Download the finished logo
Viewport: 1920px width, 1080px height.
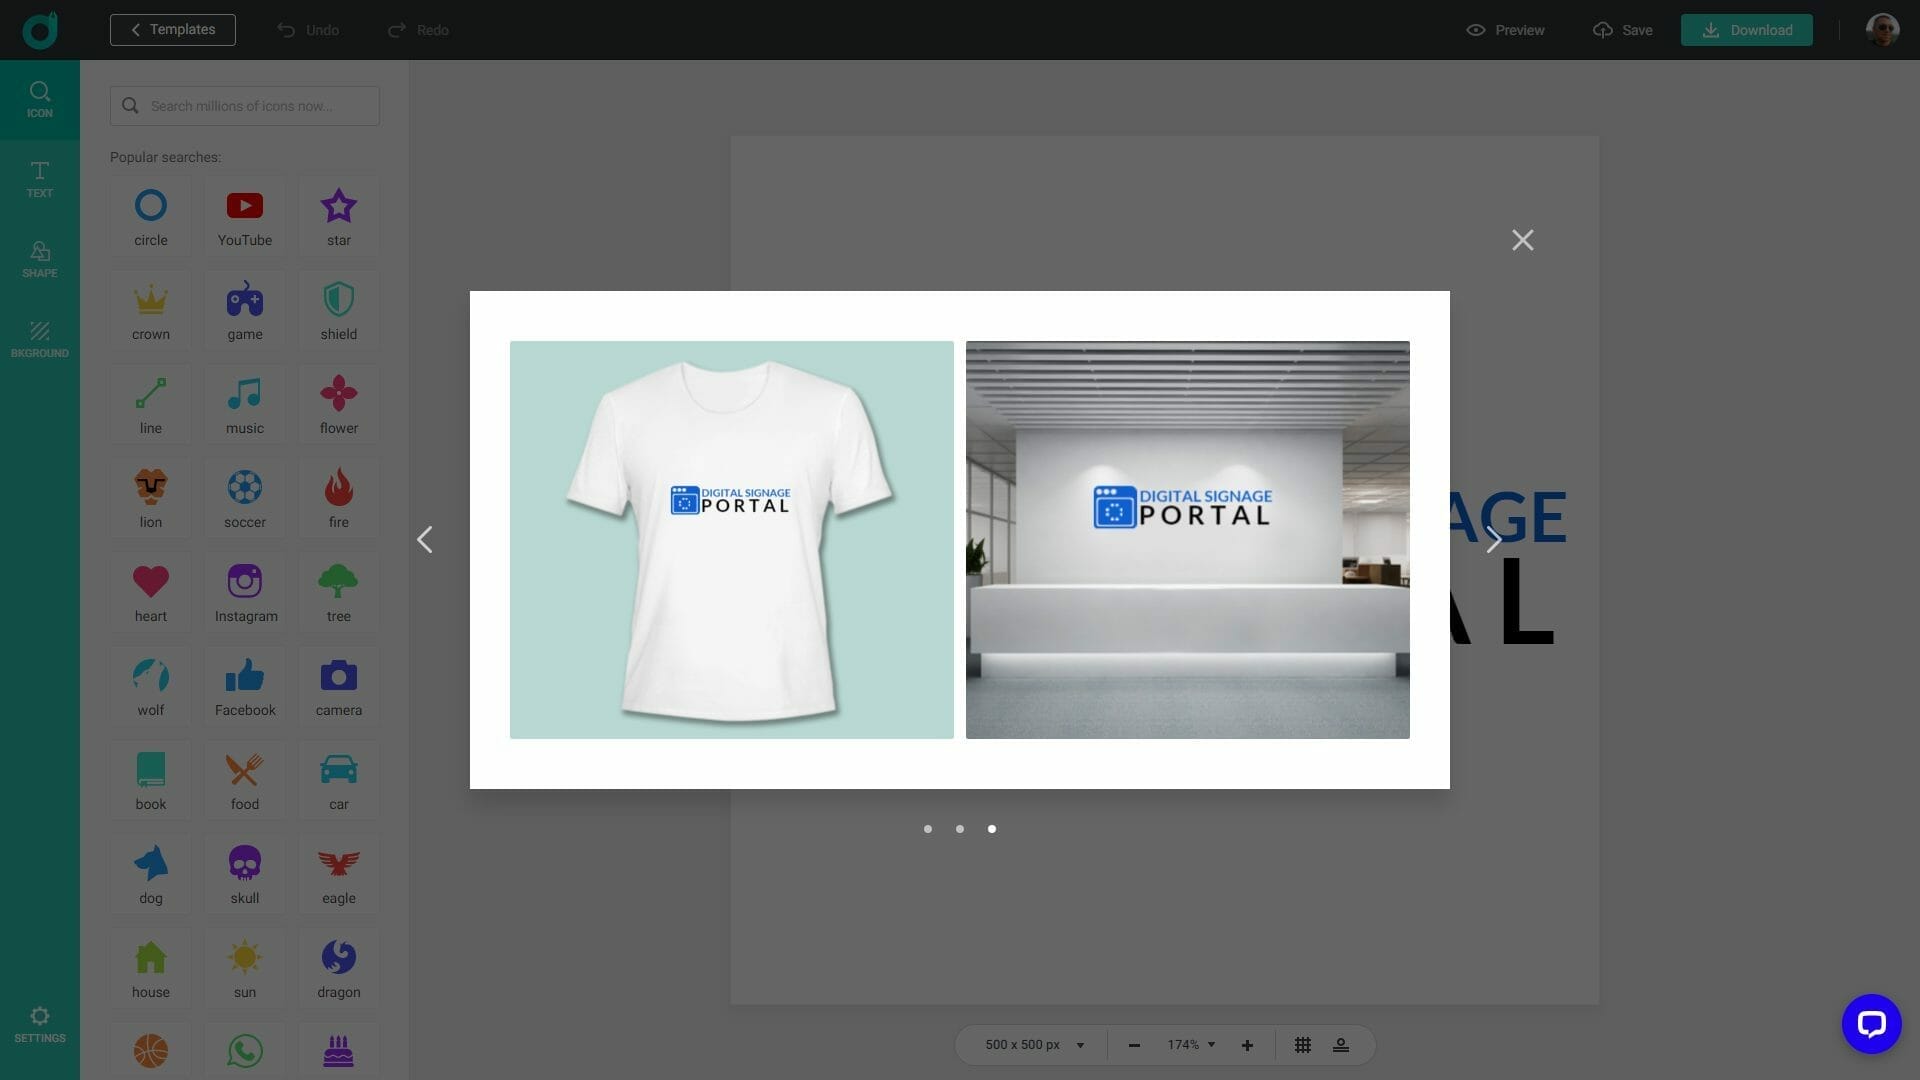coord(1746,29)
